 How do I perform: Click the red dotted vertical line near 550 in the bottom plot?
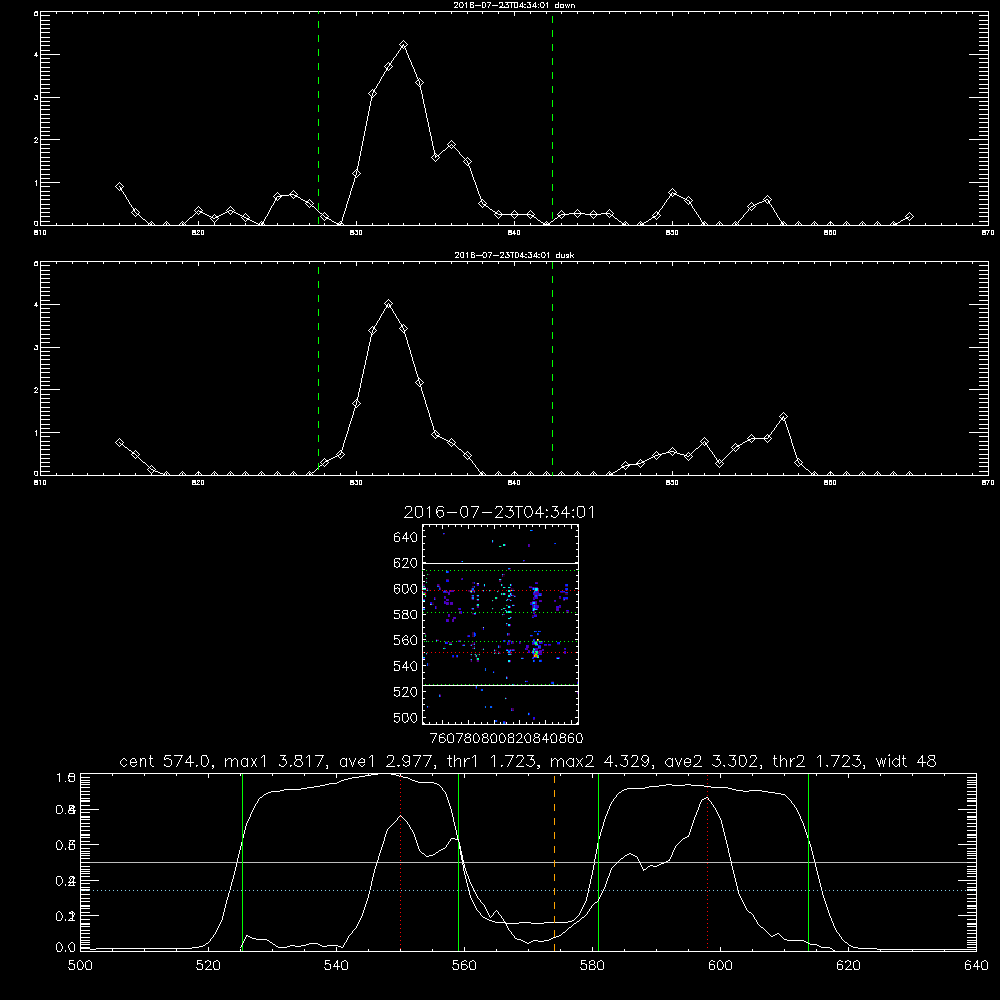click(x=401, y=862)
